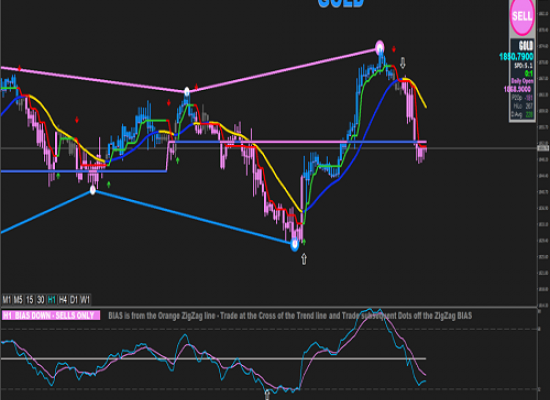Screen dimensions: 550x400
Task: Select the white dot at the mid-chart swing high
Action: (x=187, y=92)
